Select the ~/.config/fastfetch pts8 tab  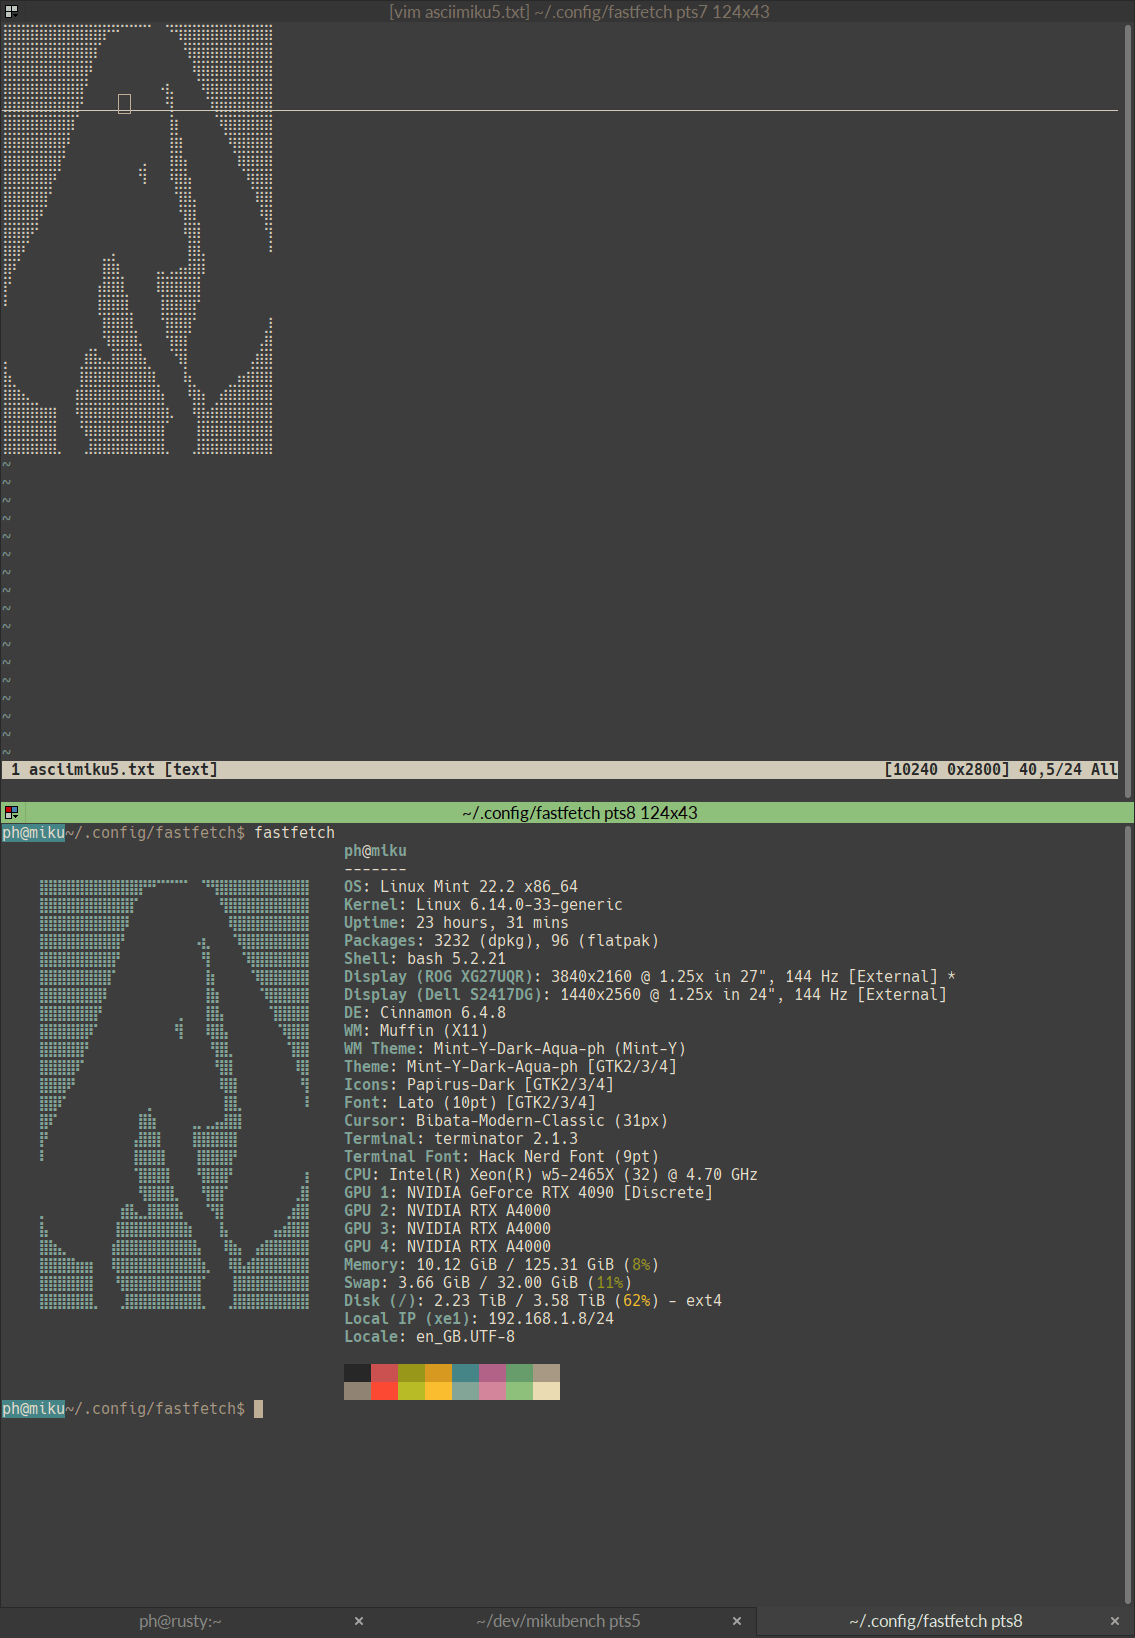pos(936,1621)
